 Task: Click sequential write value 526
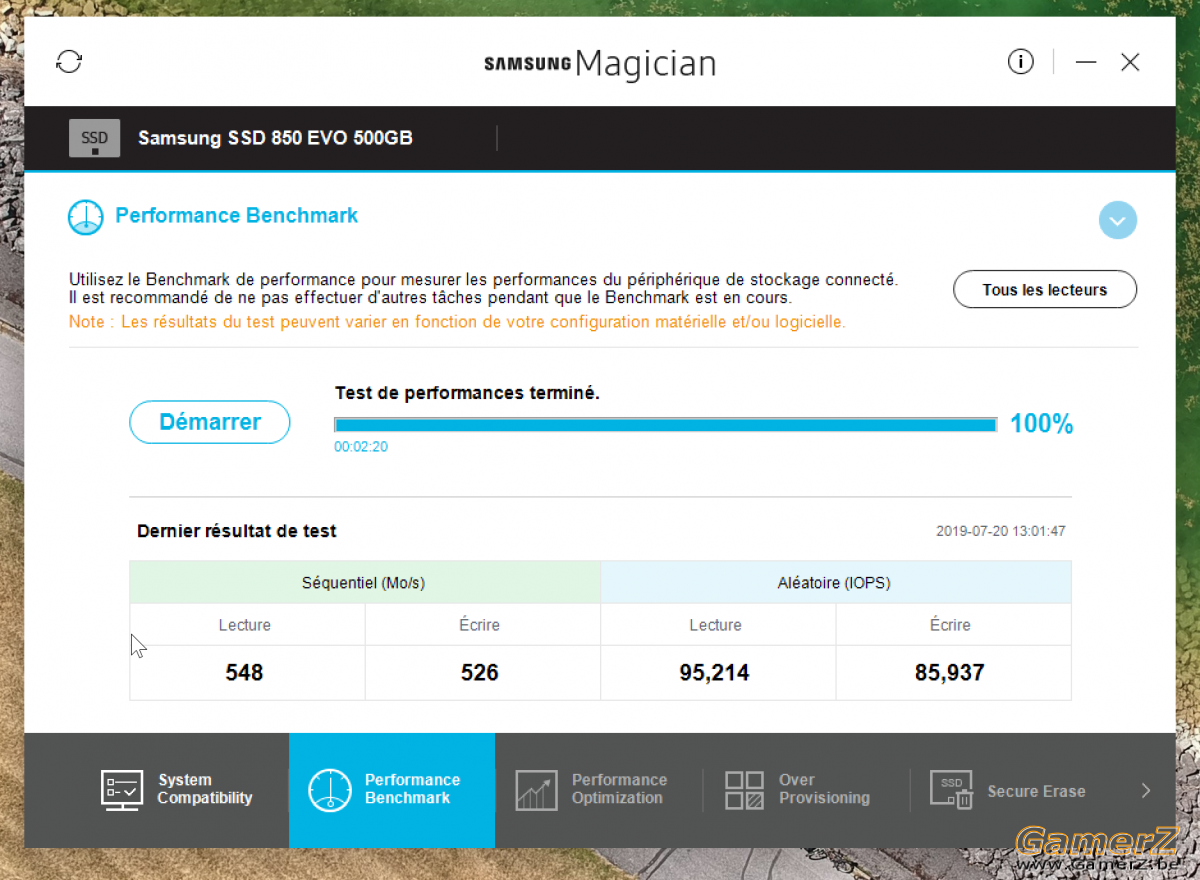[480, 673]
